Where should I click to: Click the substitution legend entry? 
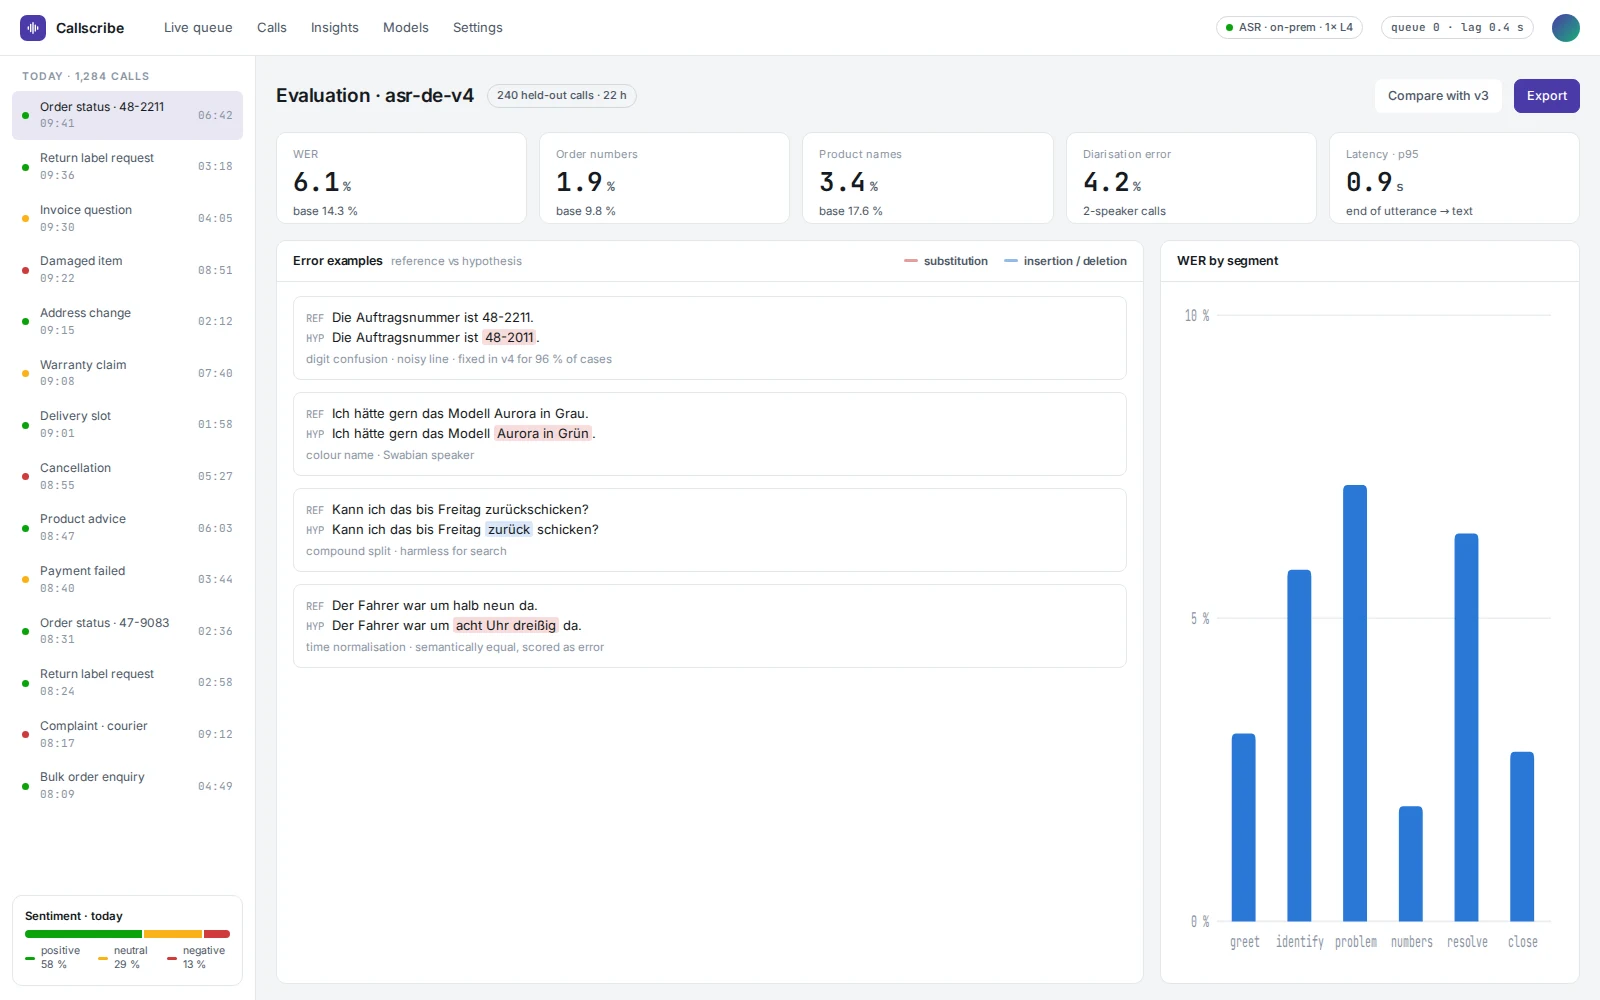point(946,261)
